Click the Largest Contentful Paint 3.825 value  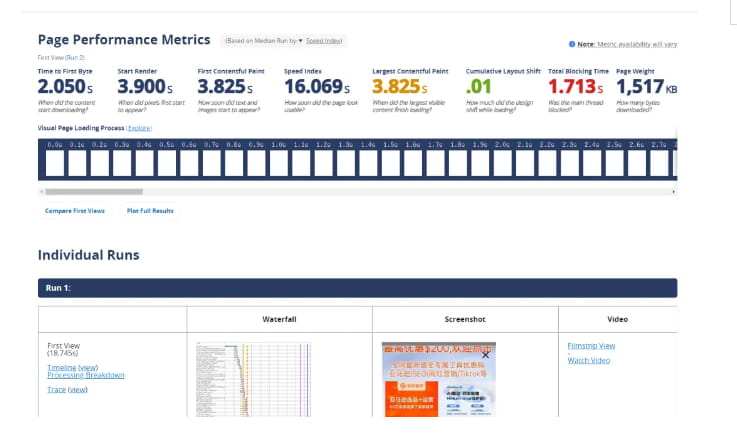pos(397,88)
